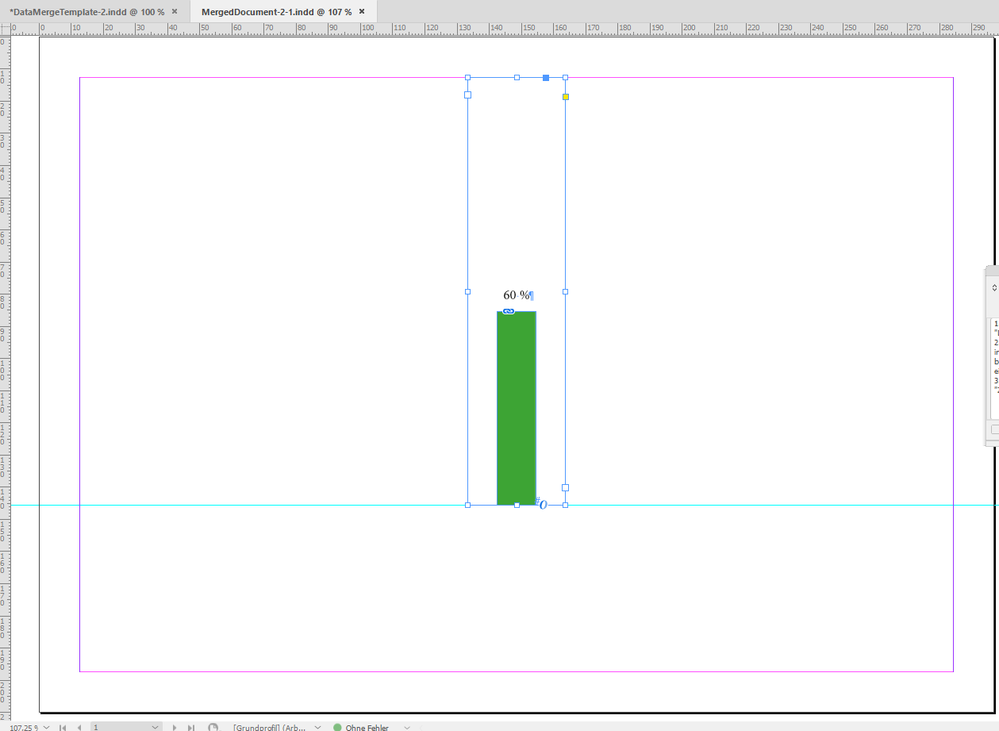Click the circular preflight icon beside Grundprofil
The image size is (999, 731).
(212, 727)
